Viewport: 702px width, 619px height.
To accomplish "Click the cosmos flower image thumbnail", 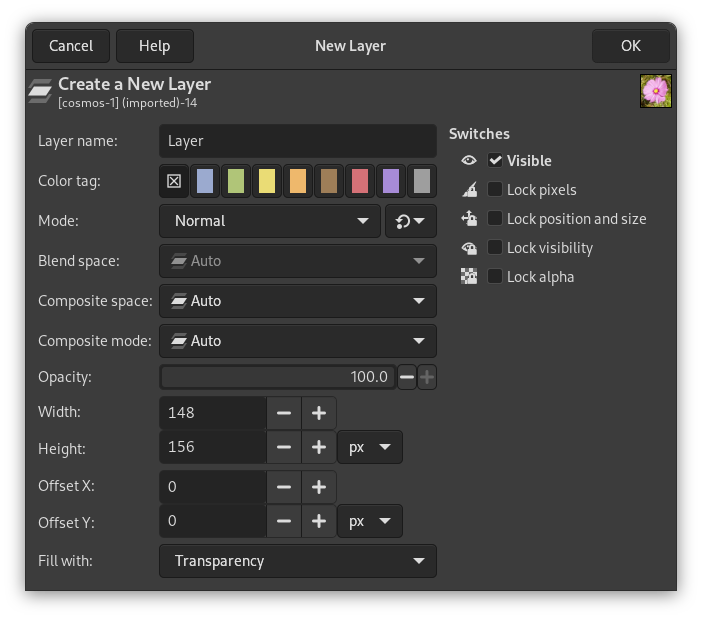I will pos(655,91).
